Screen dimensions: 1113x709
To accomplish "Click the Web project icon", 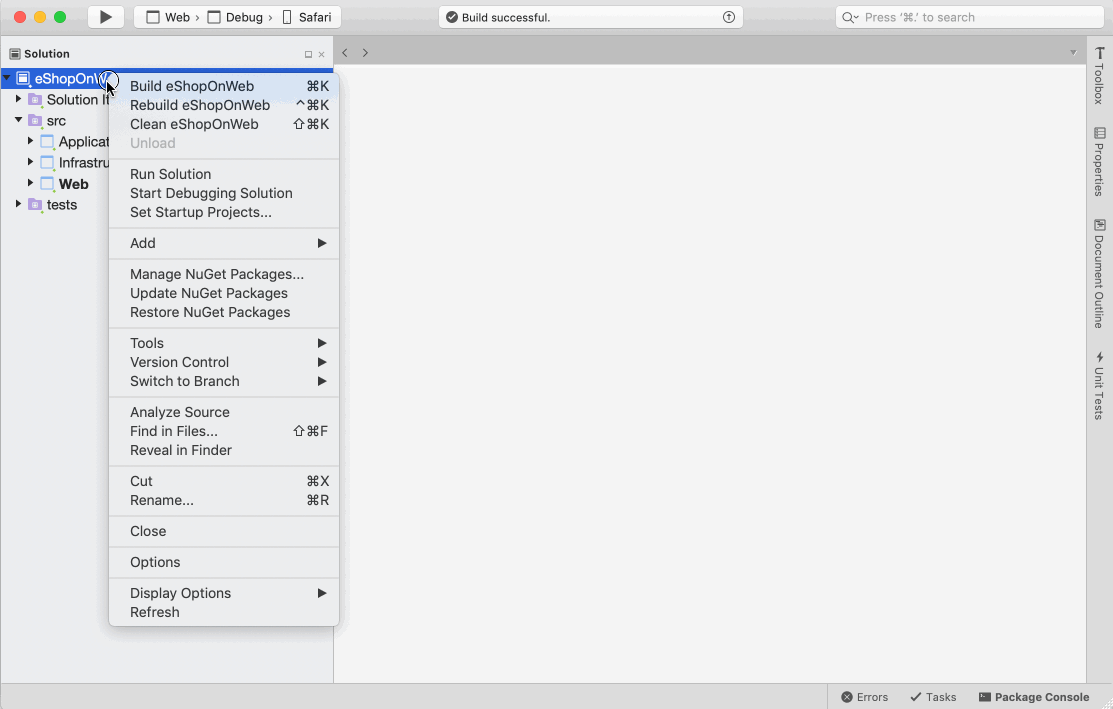I will 47,184.
